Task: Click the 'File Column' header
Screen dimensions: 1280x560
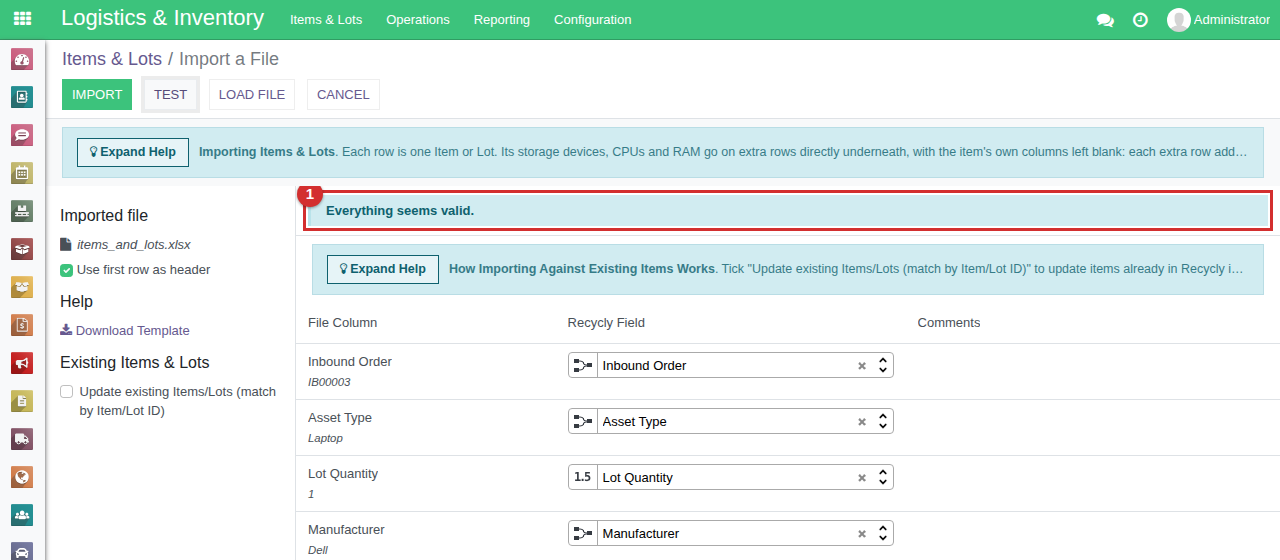Action: point(343,323)
